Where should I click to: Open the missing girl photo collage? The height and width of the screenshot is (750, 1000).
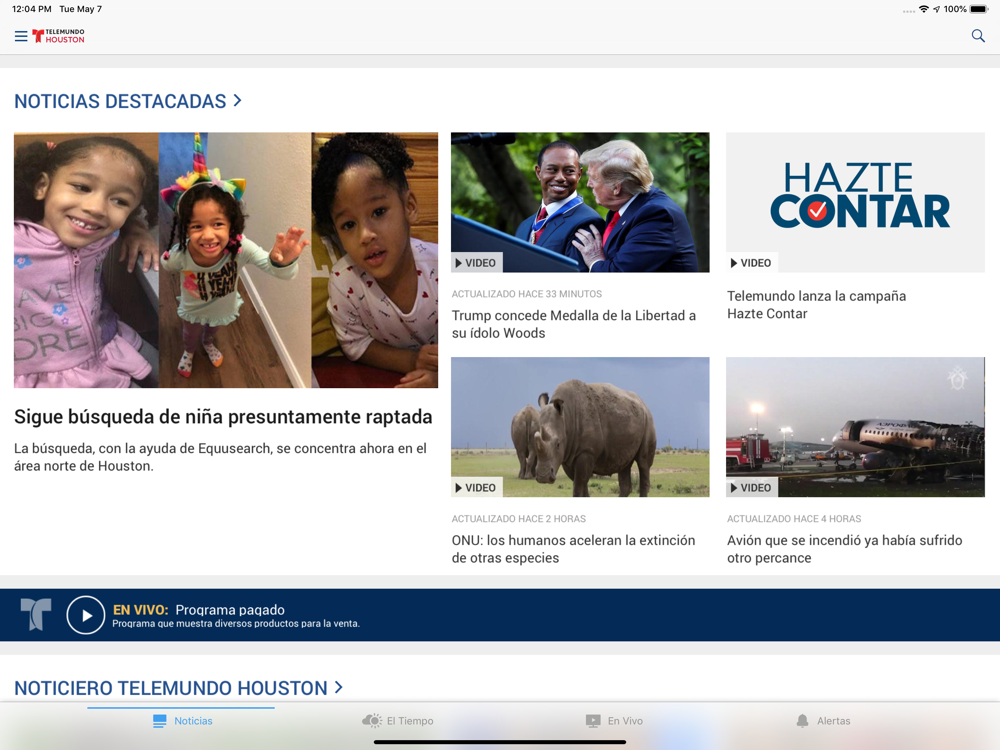(226, 260)
